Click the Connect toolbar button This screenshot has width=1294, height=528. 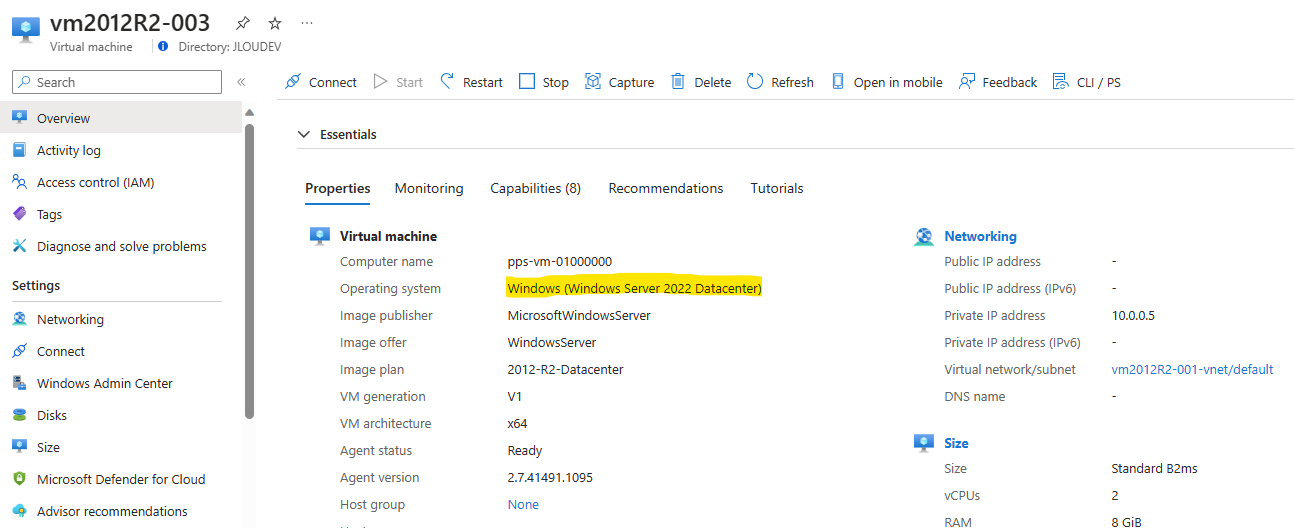click(x=321, y=82)
